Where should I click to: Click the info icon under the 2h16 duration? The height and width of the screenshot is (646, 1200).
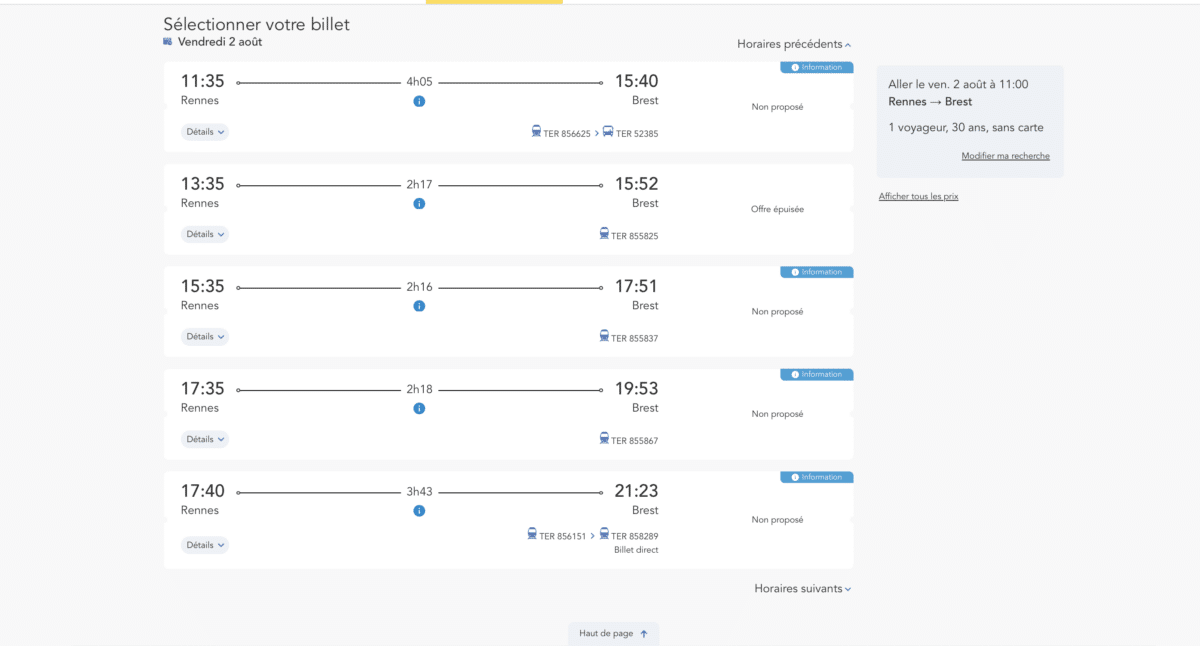419,306
